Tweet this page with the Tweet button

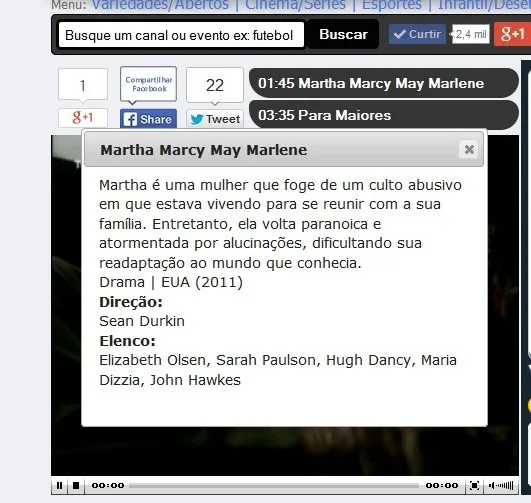[x=215, y=119]
